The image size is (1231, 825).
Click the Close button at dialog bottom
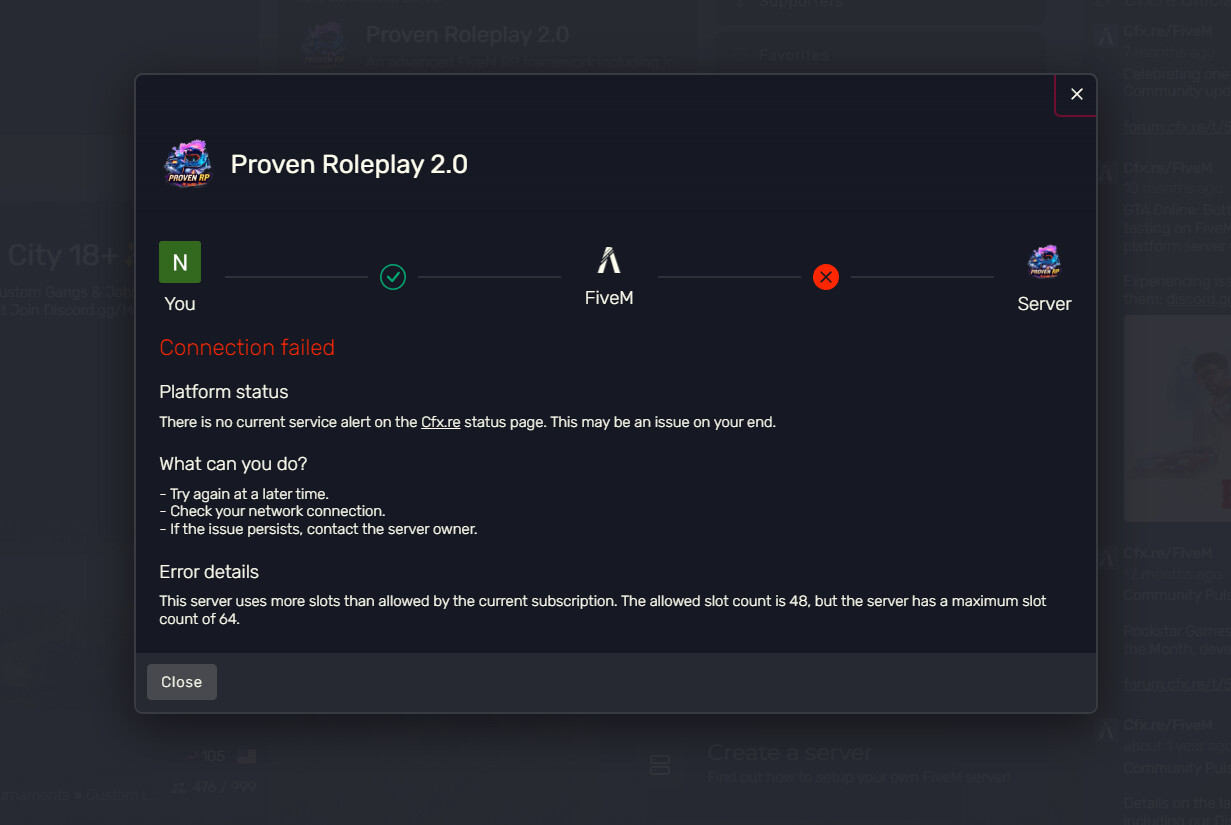(x=182, y=682)
